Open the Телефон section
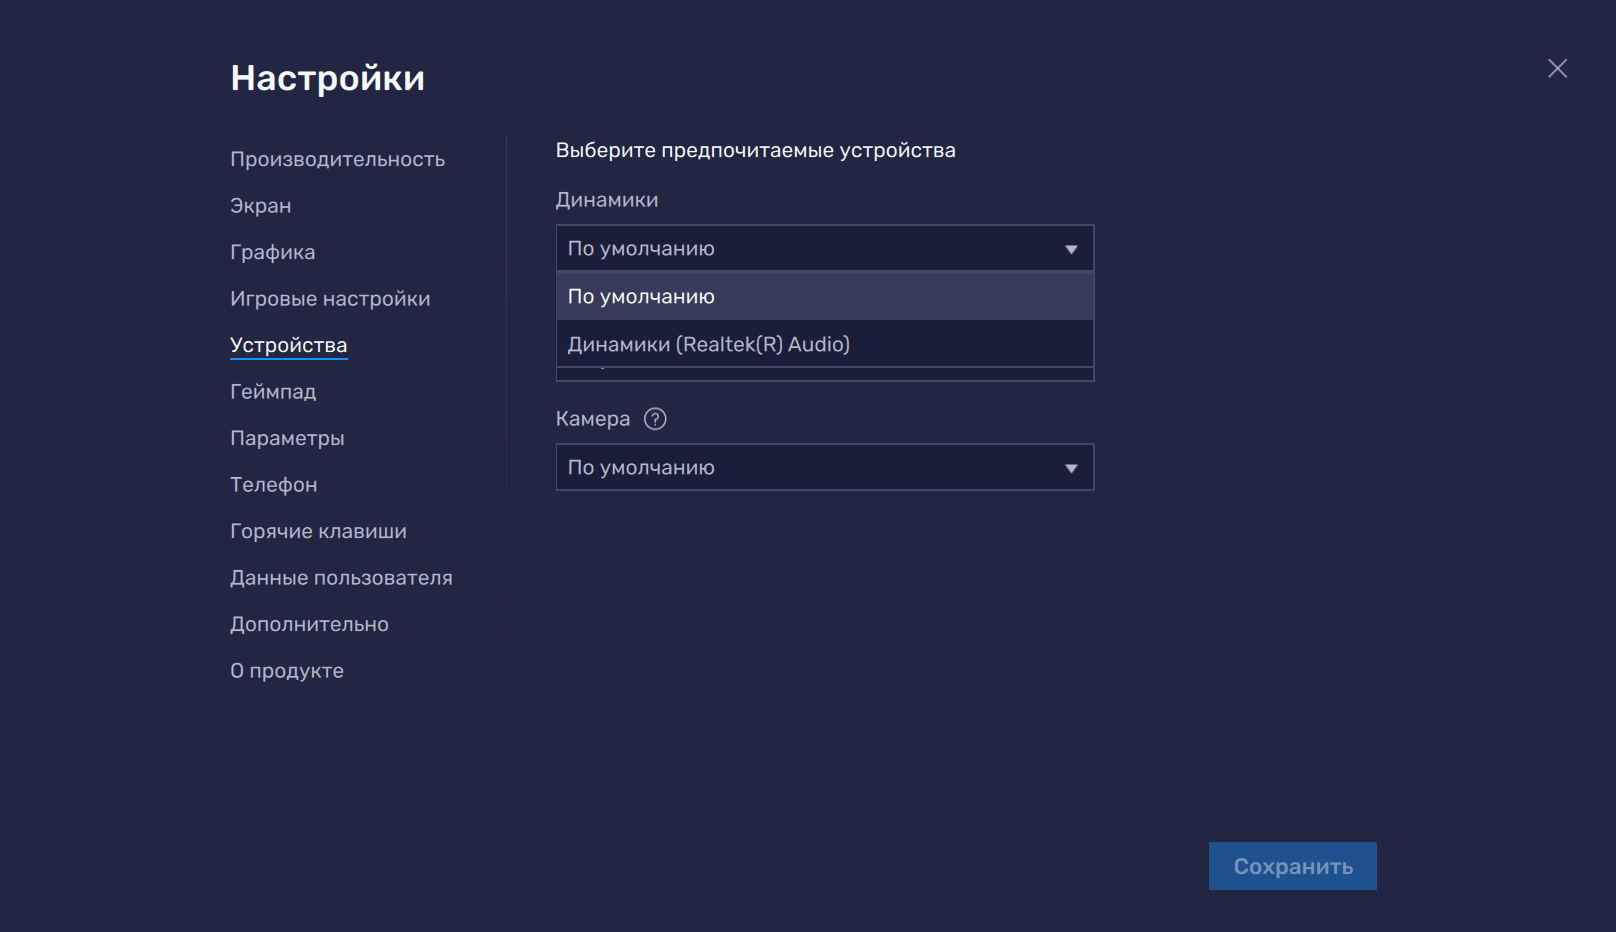Image resolution: width=1616 pixels, height=932 pixels. tap(273, 484)
